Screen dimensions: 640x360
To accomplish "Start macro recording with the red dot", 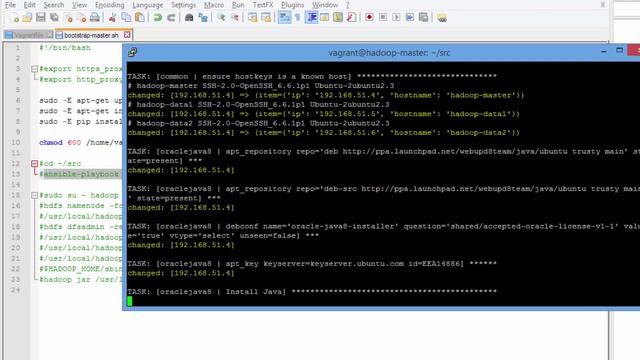I will click(x=369, y=18).
